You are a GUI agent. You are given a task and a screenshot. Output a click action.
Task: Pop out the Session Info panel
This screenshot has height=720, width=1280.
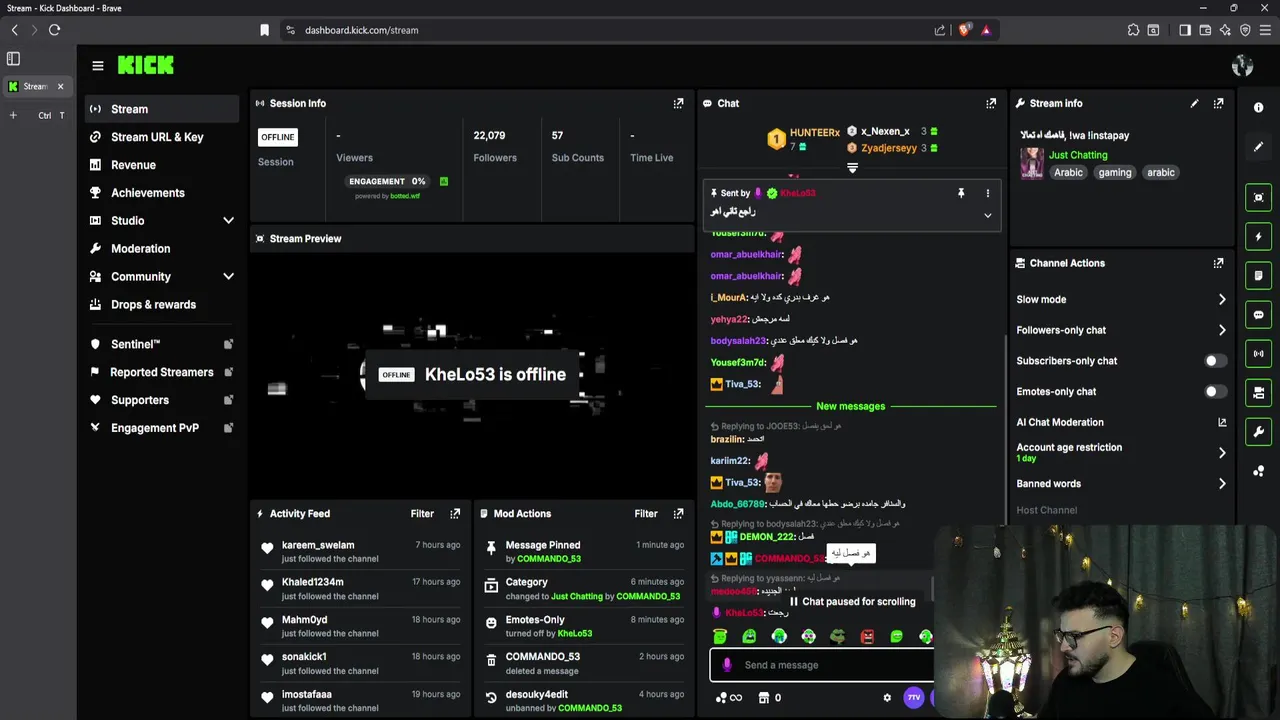click(x=678, y=103)
